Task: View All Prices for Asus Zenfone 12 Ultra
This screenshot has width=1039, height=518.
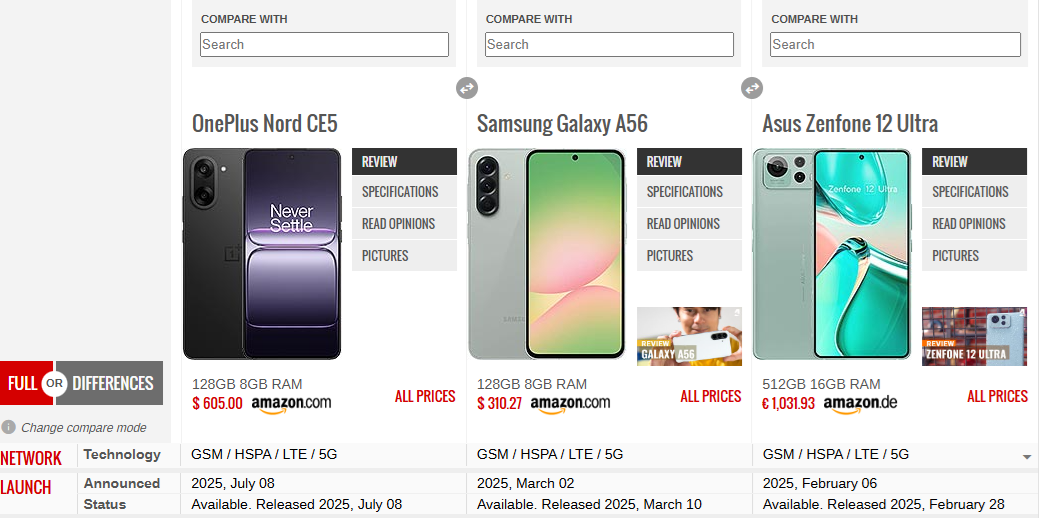Action: point(997,396)
